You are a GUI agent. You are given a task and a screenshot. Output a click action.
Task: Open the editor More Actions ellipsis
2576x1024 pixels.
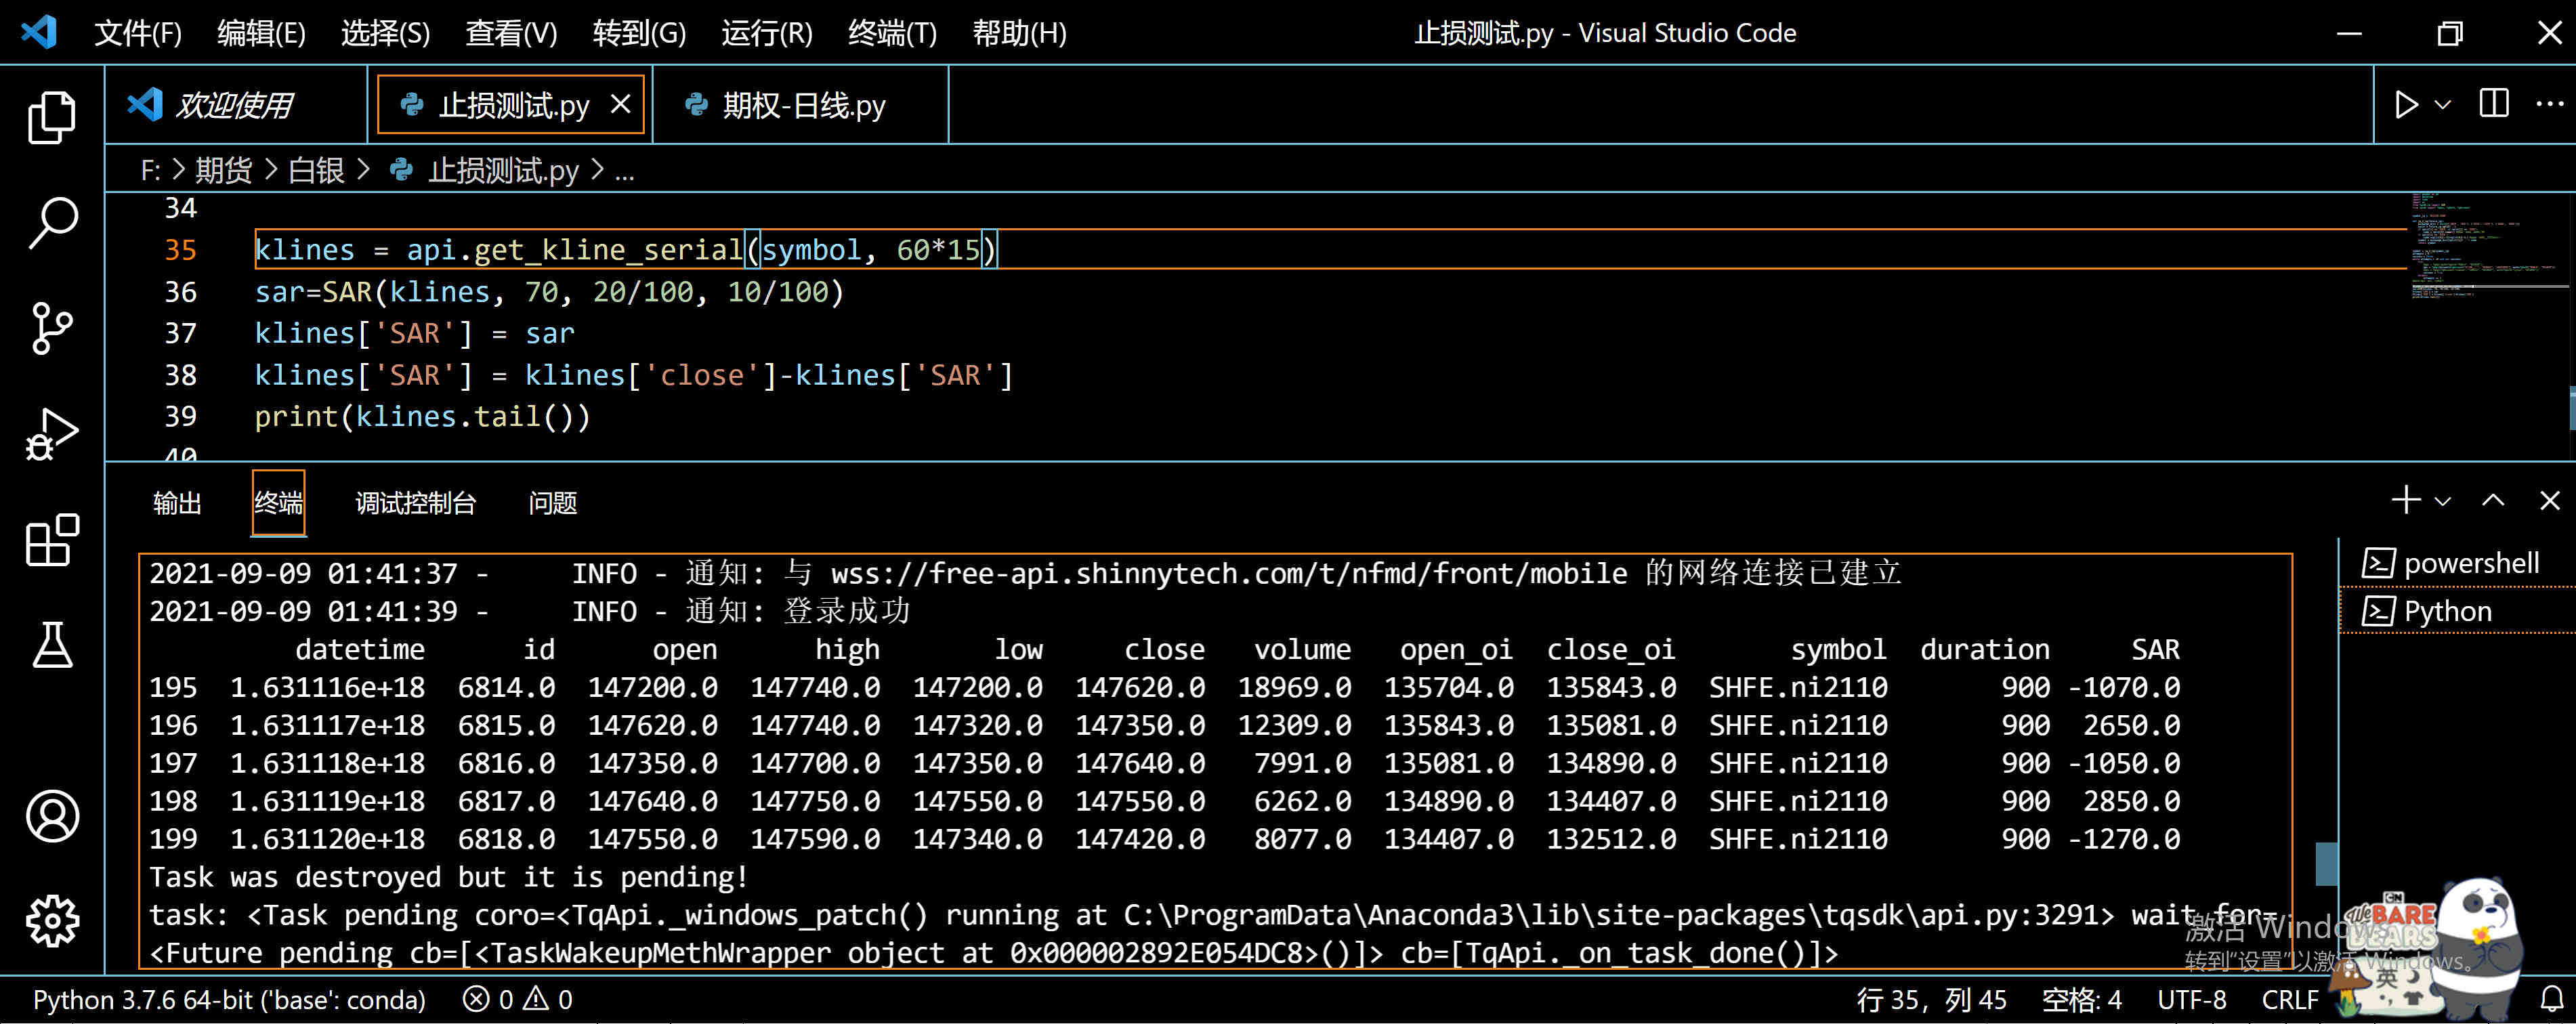[x=2549, y=103]
